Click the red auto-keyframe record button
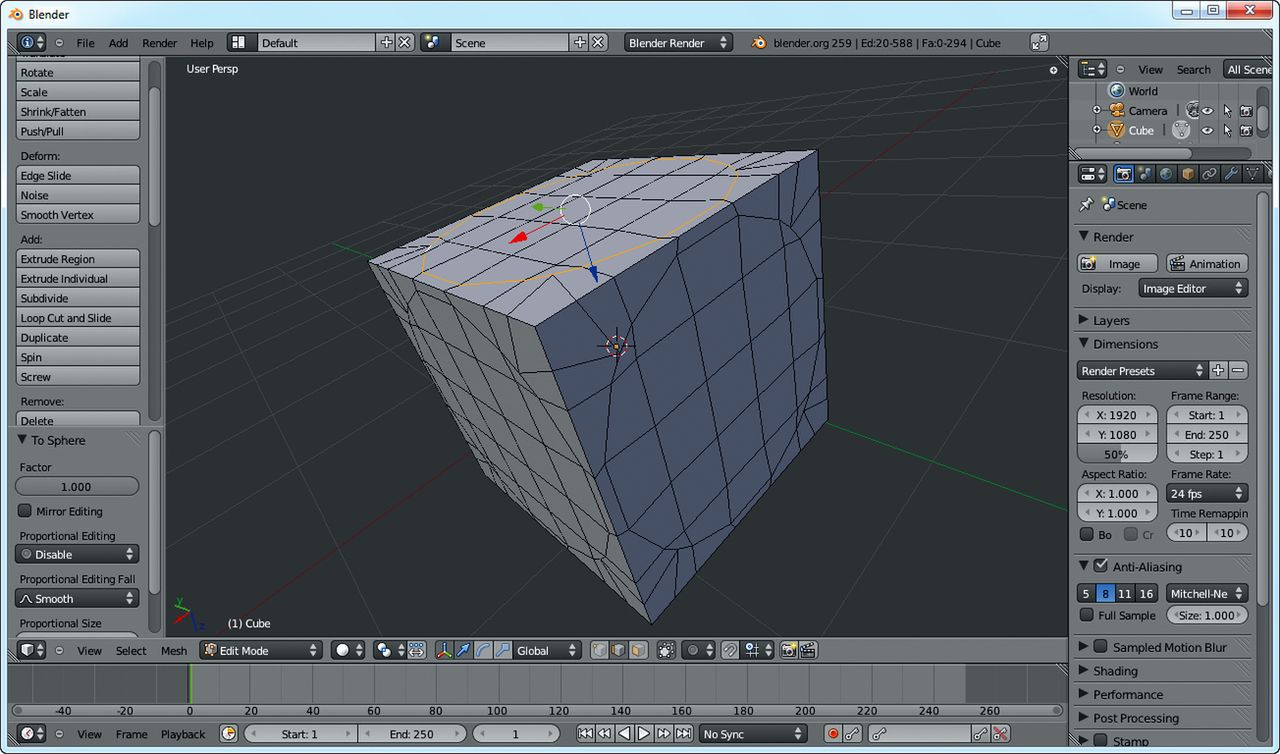The height and width of the screenshot is (754, 1280). pos(832,734)
